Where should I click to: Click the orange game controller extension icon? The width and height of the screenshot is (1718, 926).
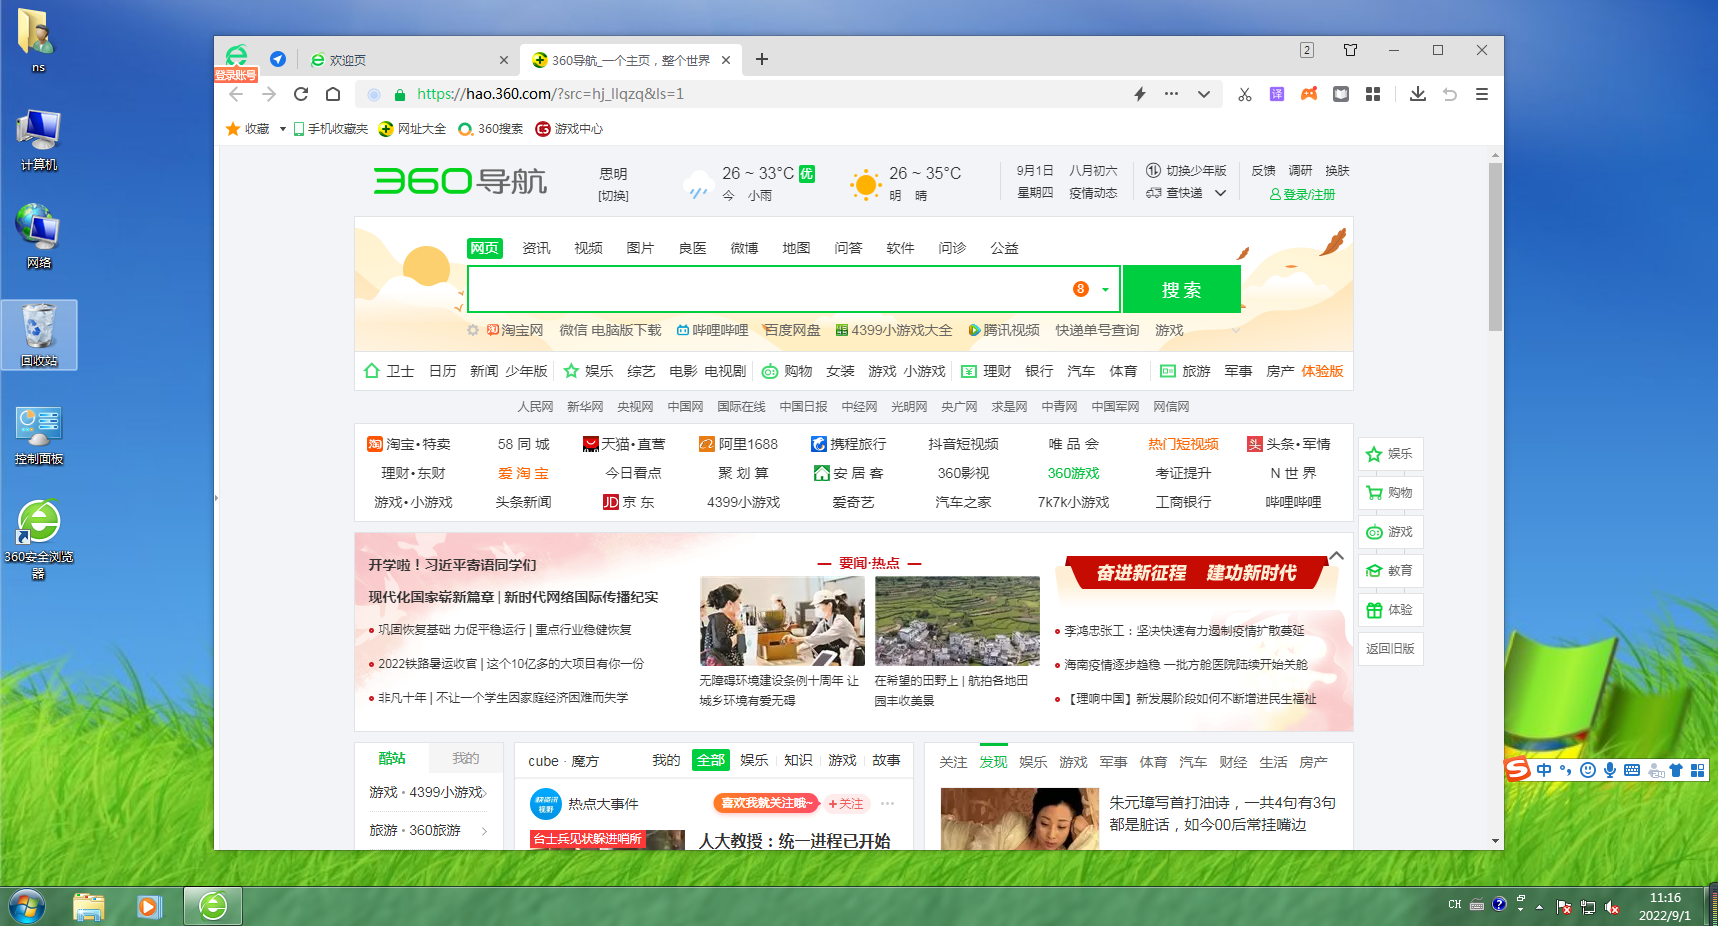pos(1309,94)
